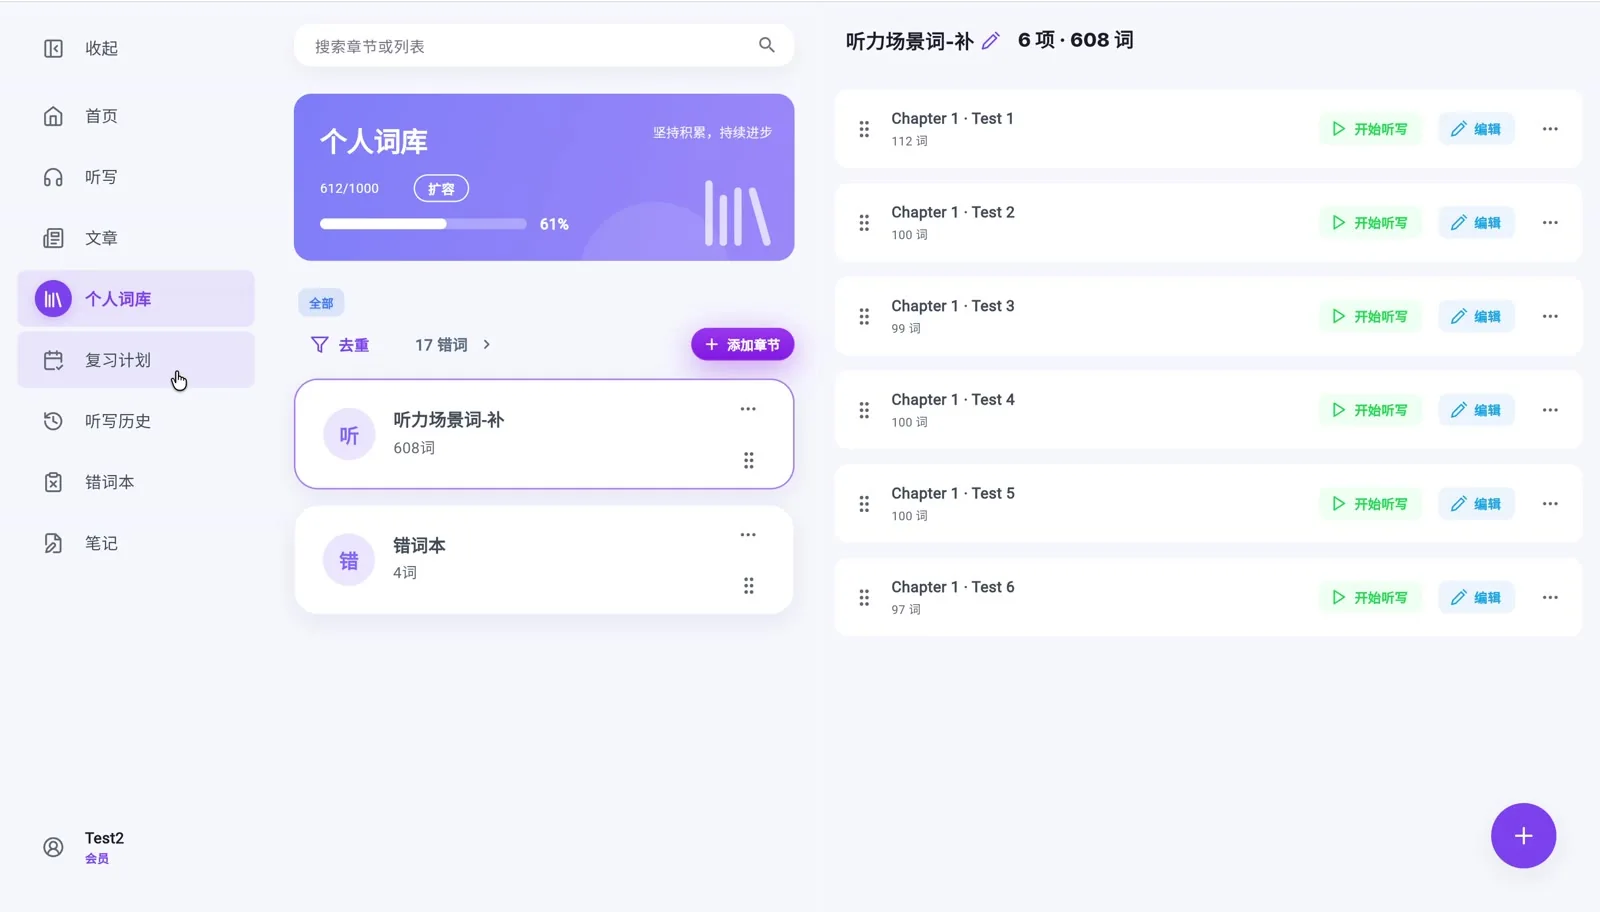Image resolution: width=1600 pixels, height=912 pixels.
Task: Open the 笔记 notes section
Action: click(x=136, y=543)
